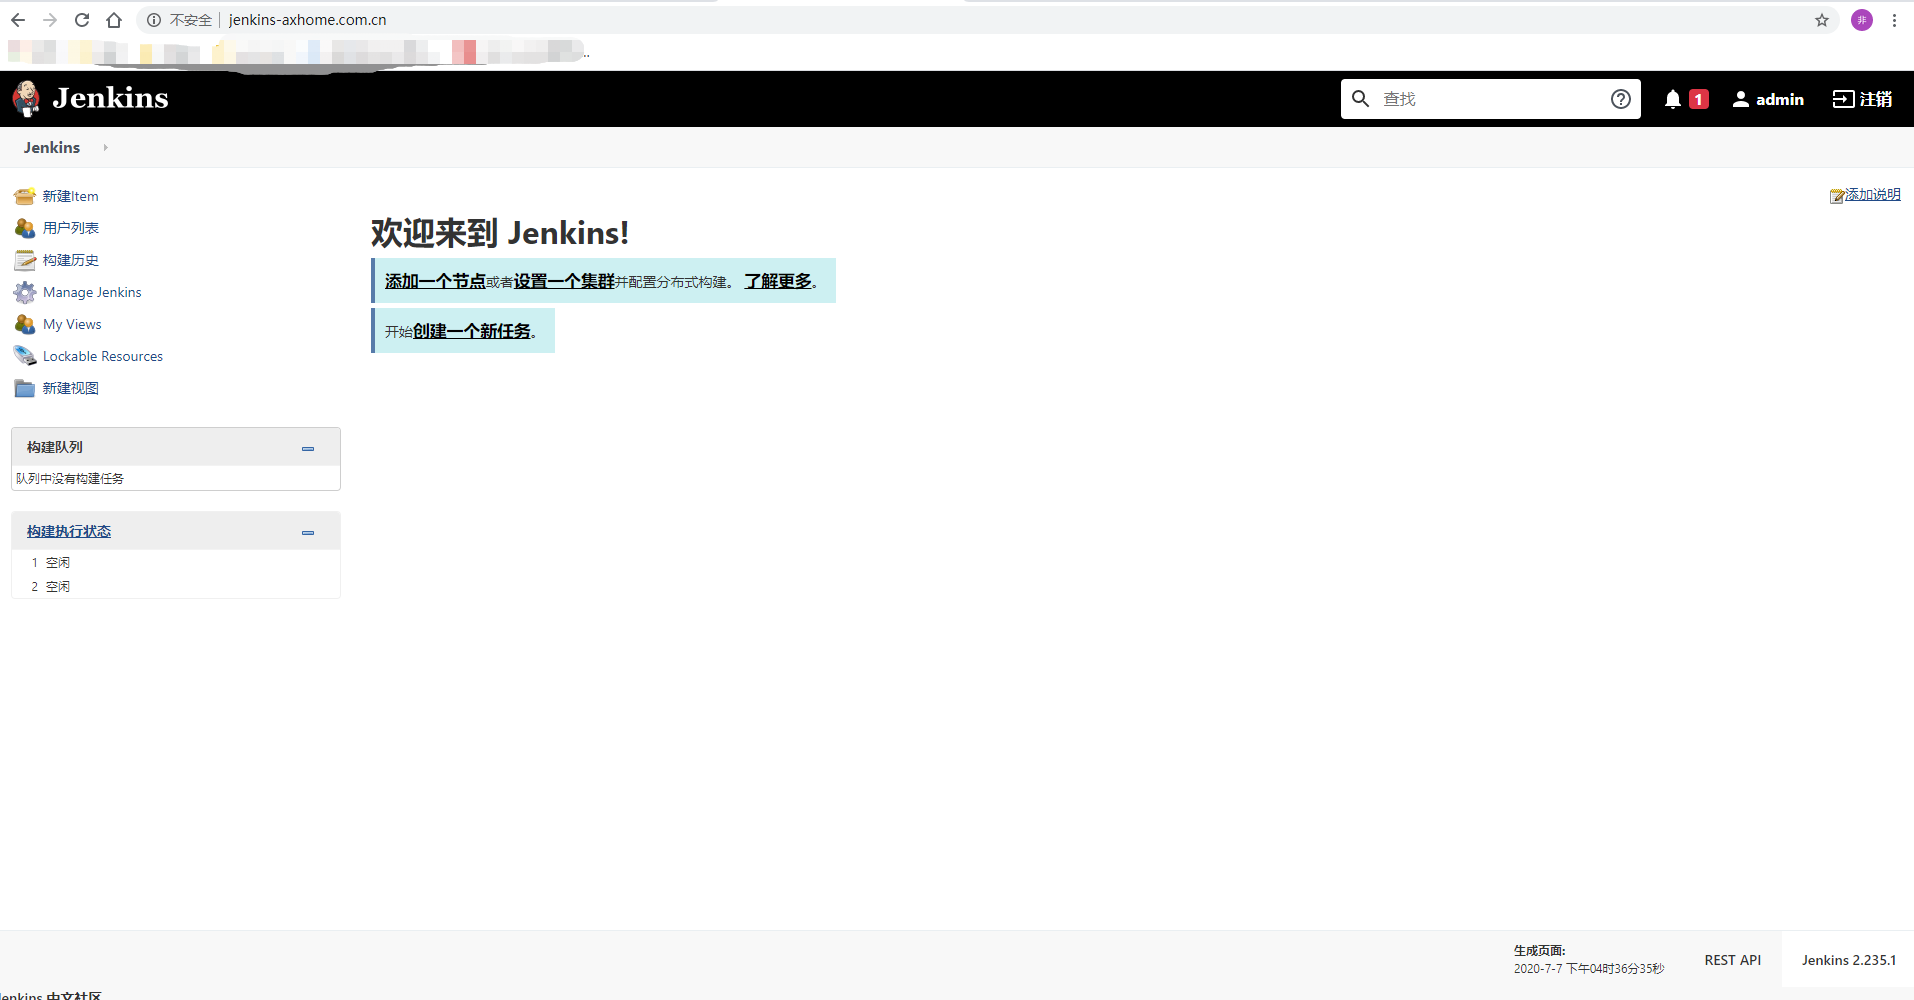Focus the 查找 search input field
This screenshot has width=1914, height=1000.
(1490, 99)
